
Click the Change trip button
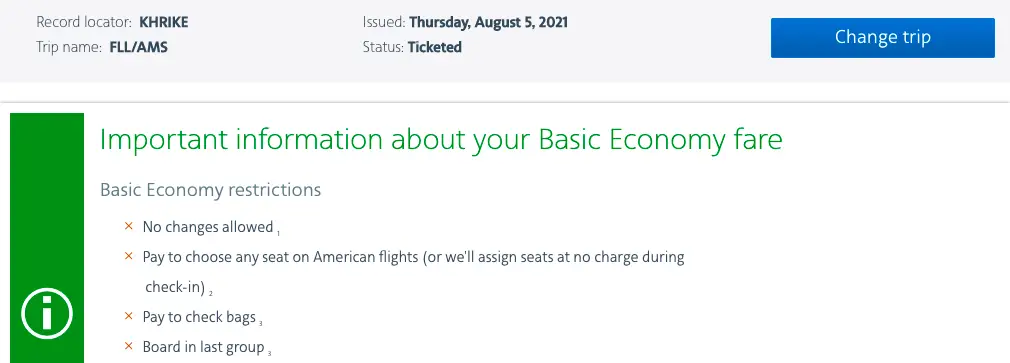[882, 37]
